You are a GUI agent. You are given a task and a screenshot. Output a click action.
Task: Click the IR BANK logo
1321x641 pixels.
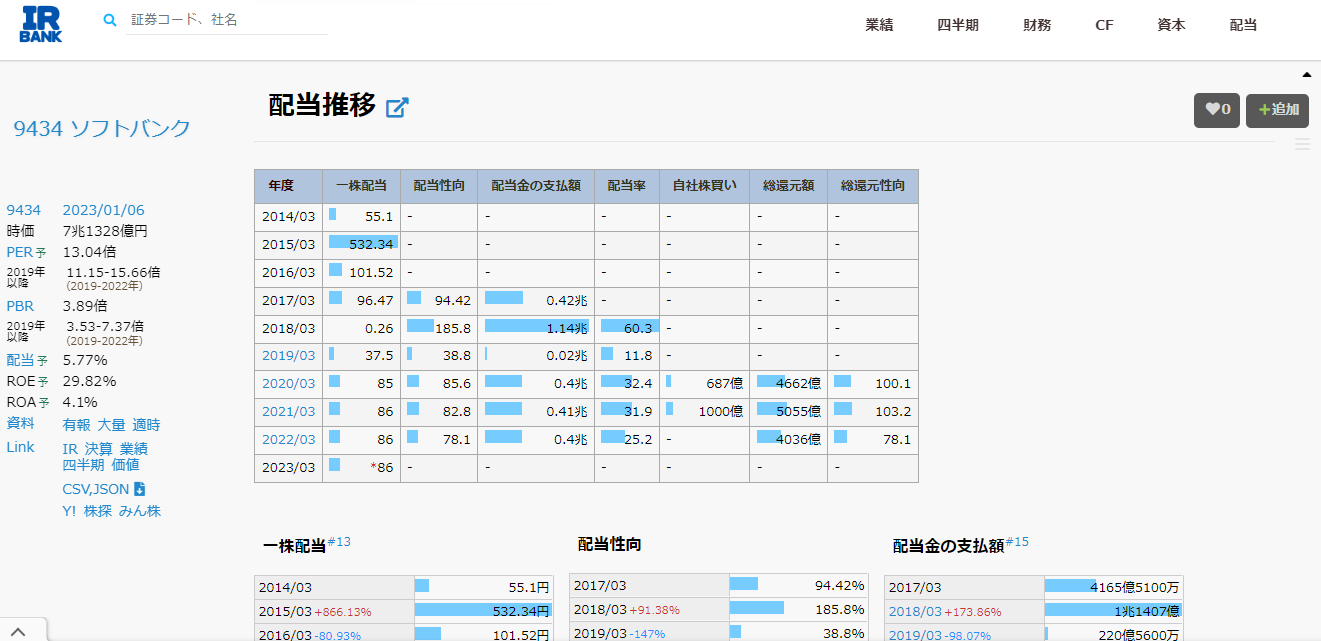point(41,22)
